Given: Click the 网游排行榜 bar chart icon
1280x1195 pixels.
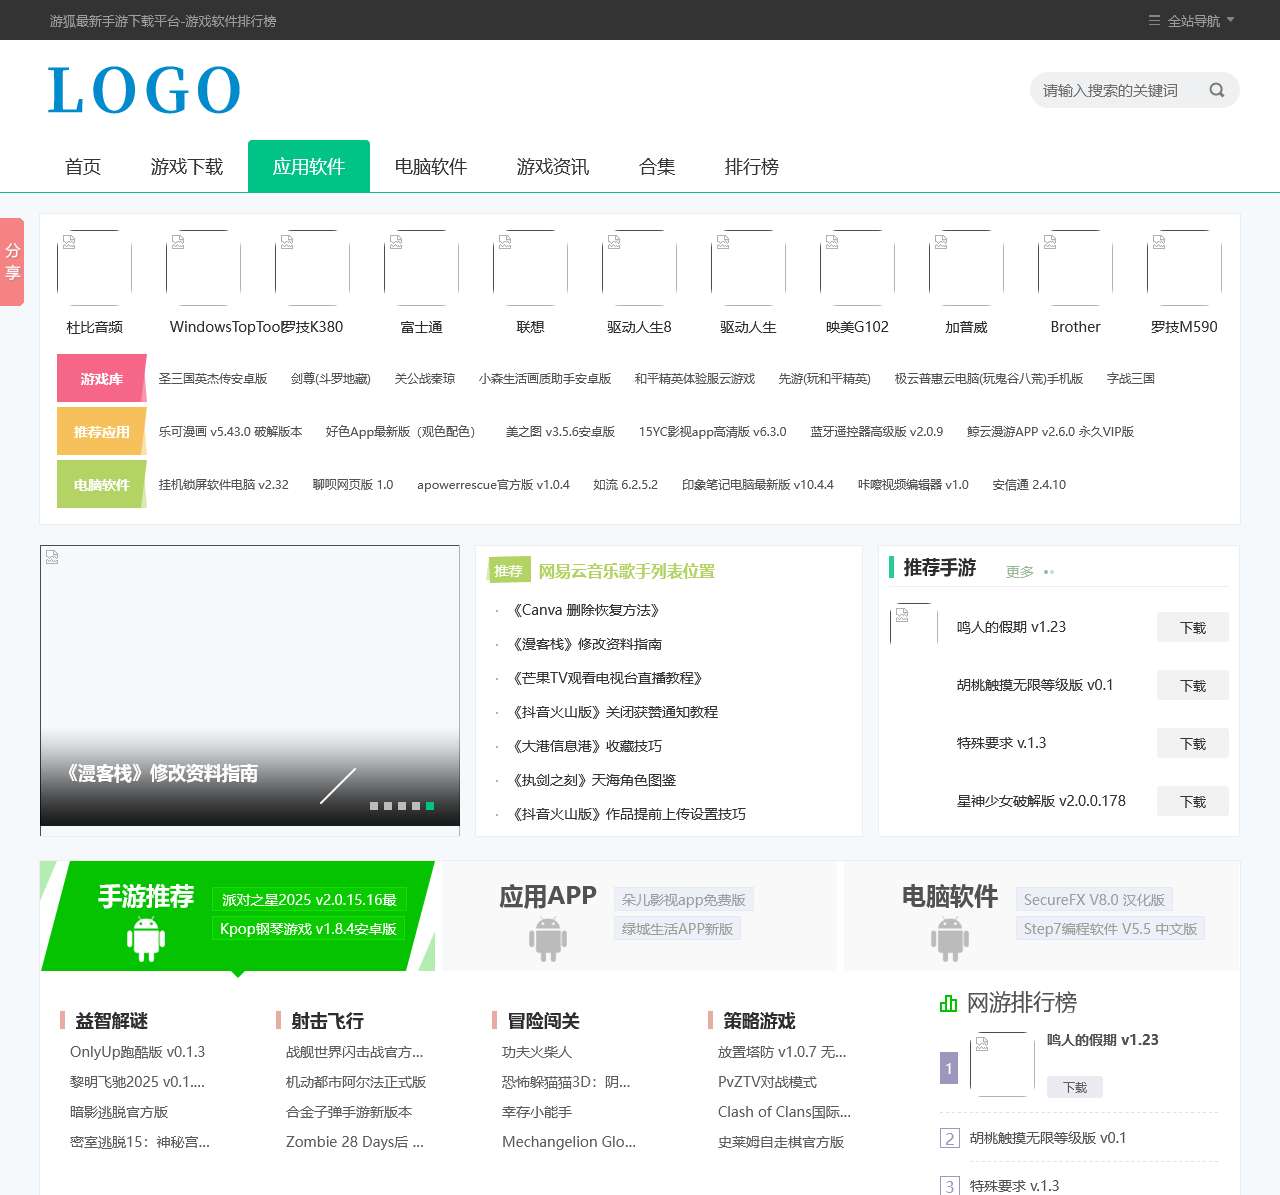Looking at the screenshot, I should 949,1003.
